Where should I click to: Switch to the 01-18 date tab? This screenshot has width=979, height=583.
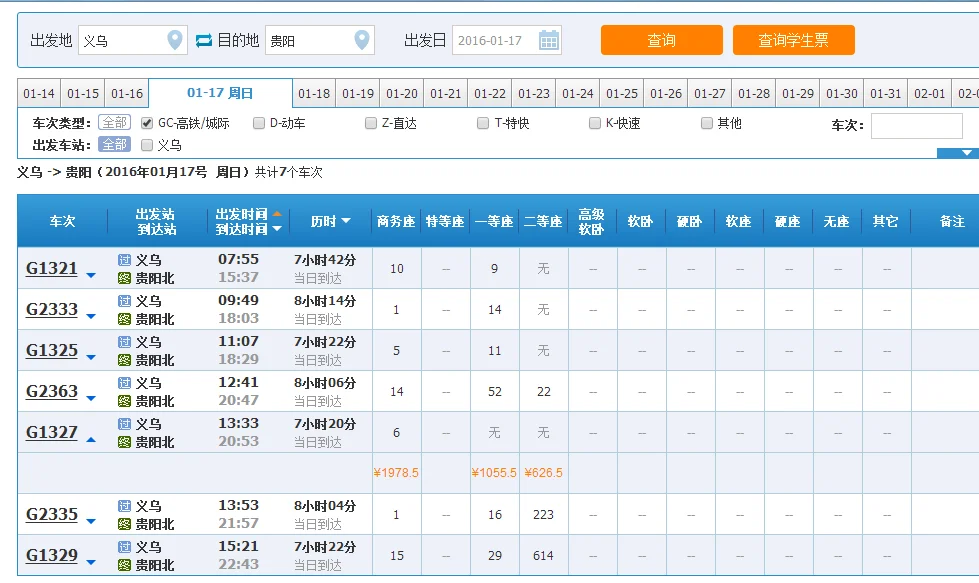coord(314,92)
